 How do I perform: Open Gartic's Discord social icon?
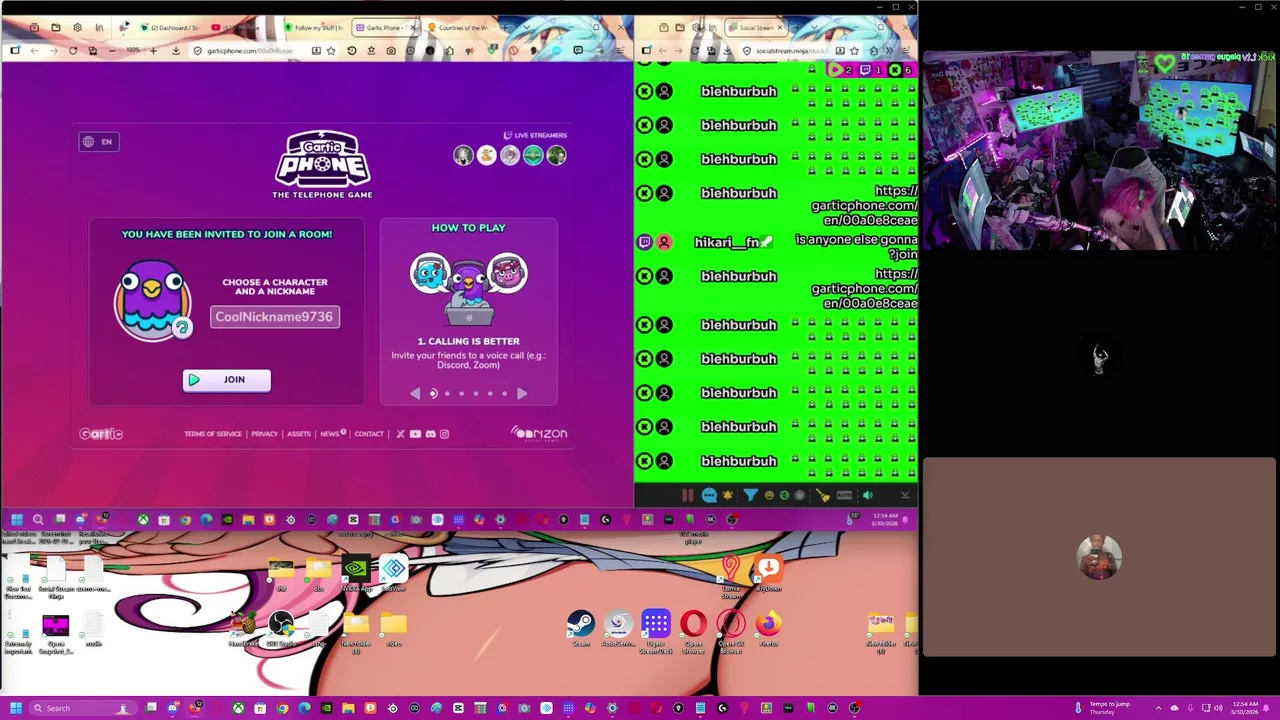coord(430,434)
